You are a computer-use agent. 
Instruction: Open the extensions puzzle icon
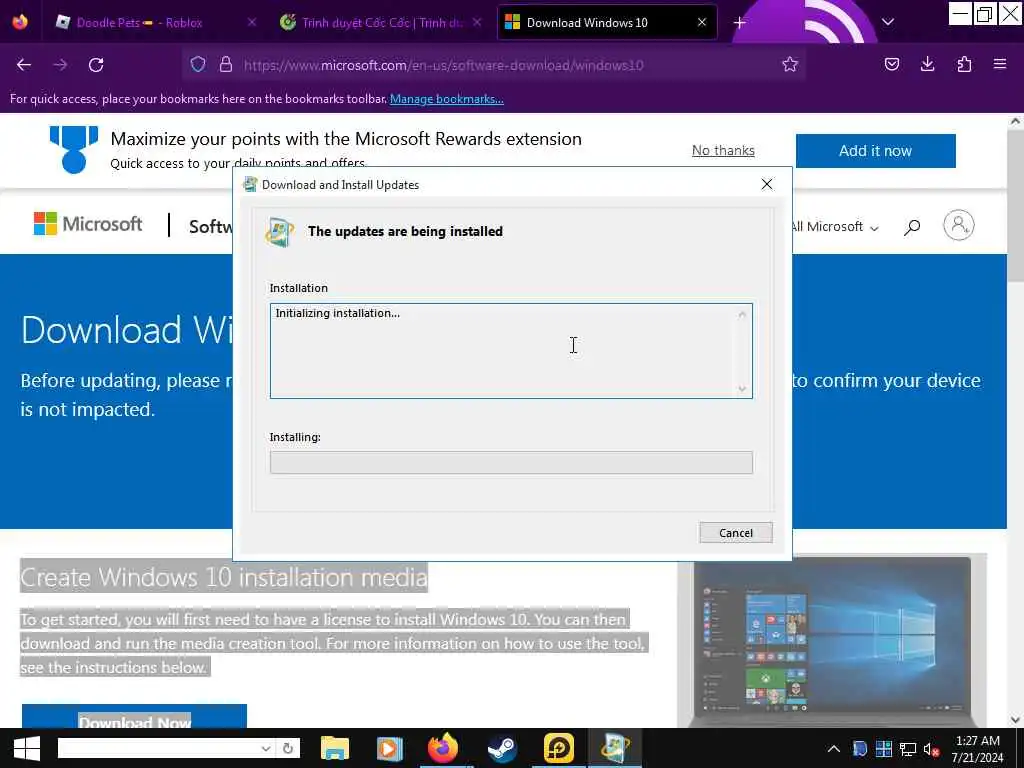pyautogui.click(x=964, y=64)
